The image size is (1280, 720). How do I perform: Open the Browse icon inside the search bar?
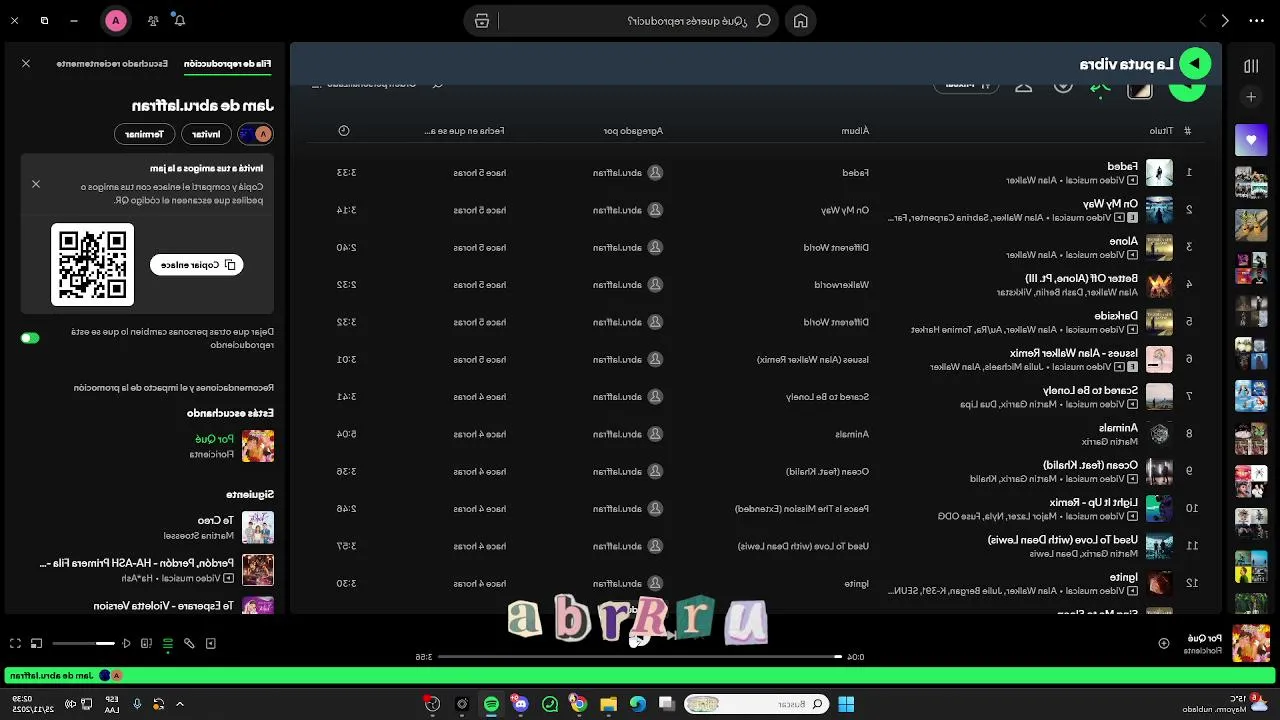482,20
